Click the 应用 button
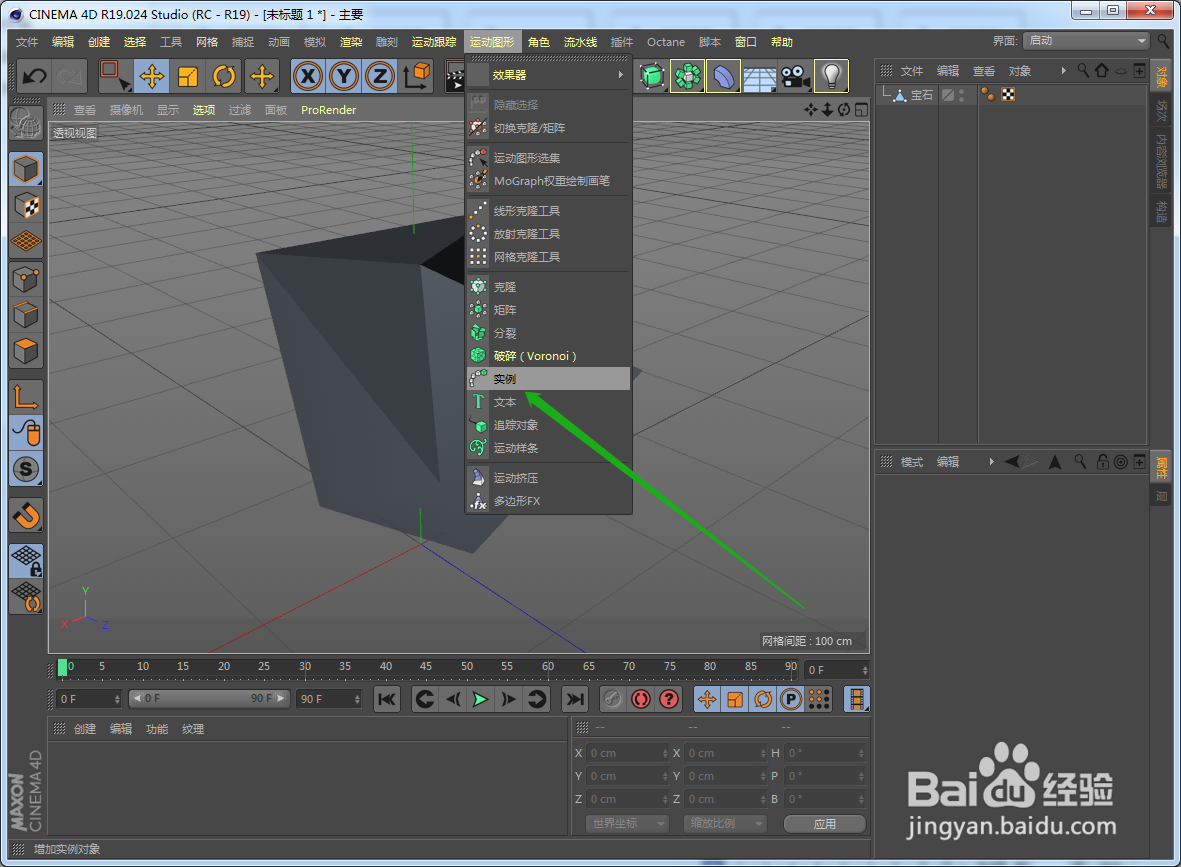 825,824
